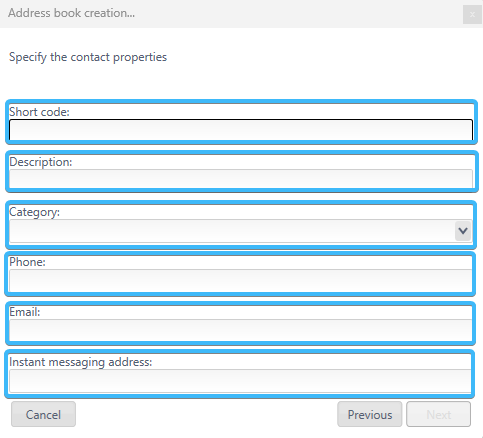Screen dimensions: 483x438
Task: Click the "Instant messaging address:" label
Action: click(81, 362)
